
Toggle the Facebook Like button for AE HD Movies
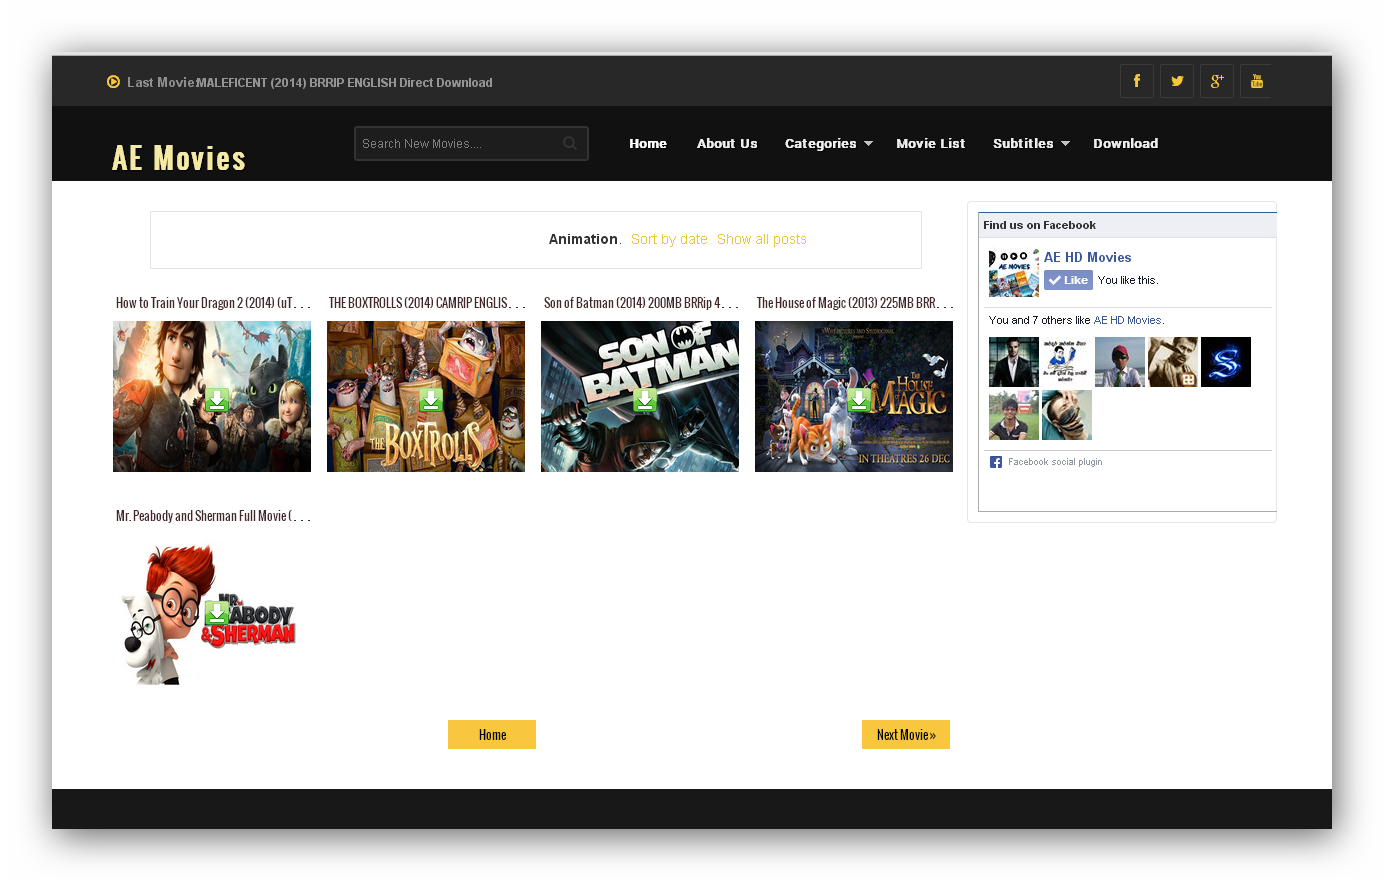1068,280
